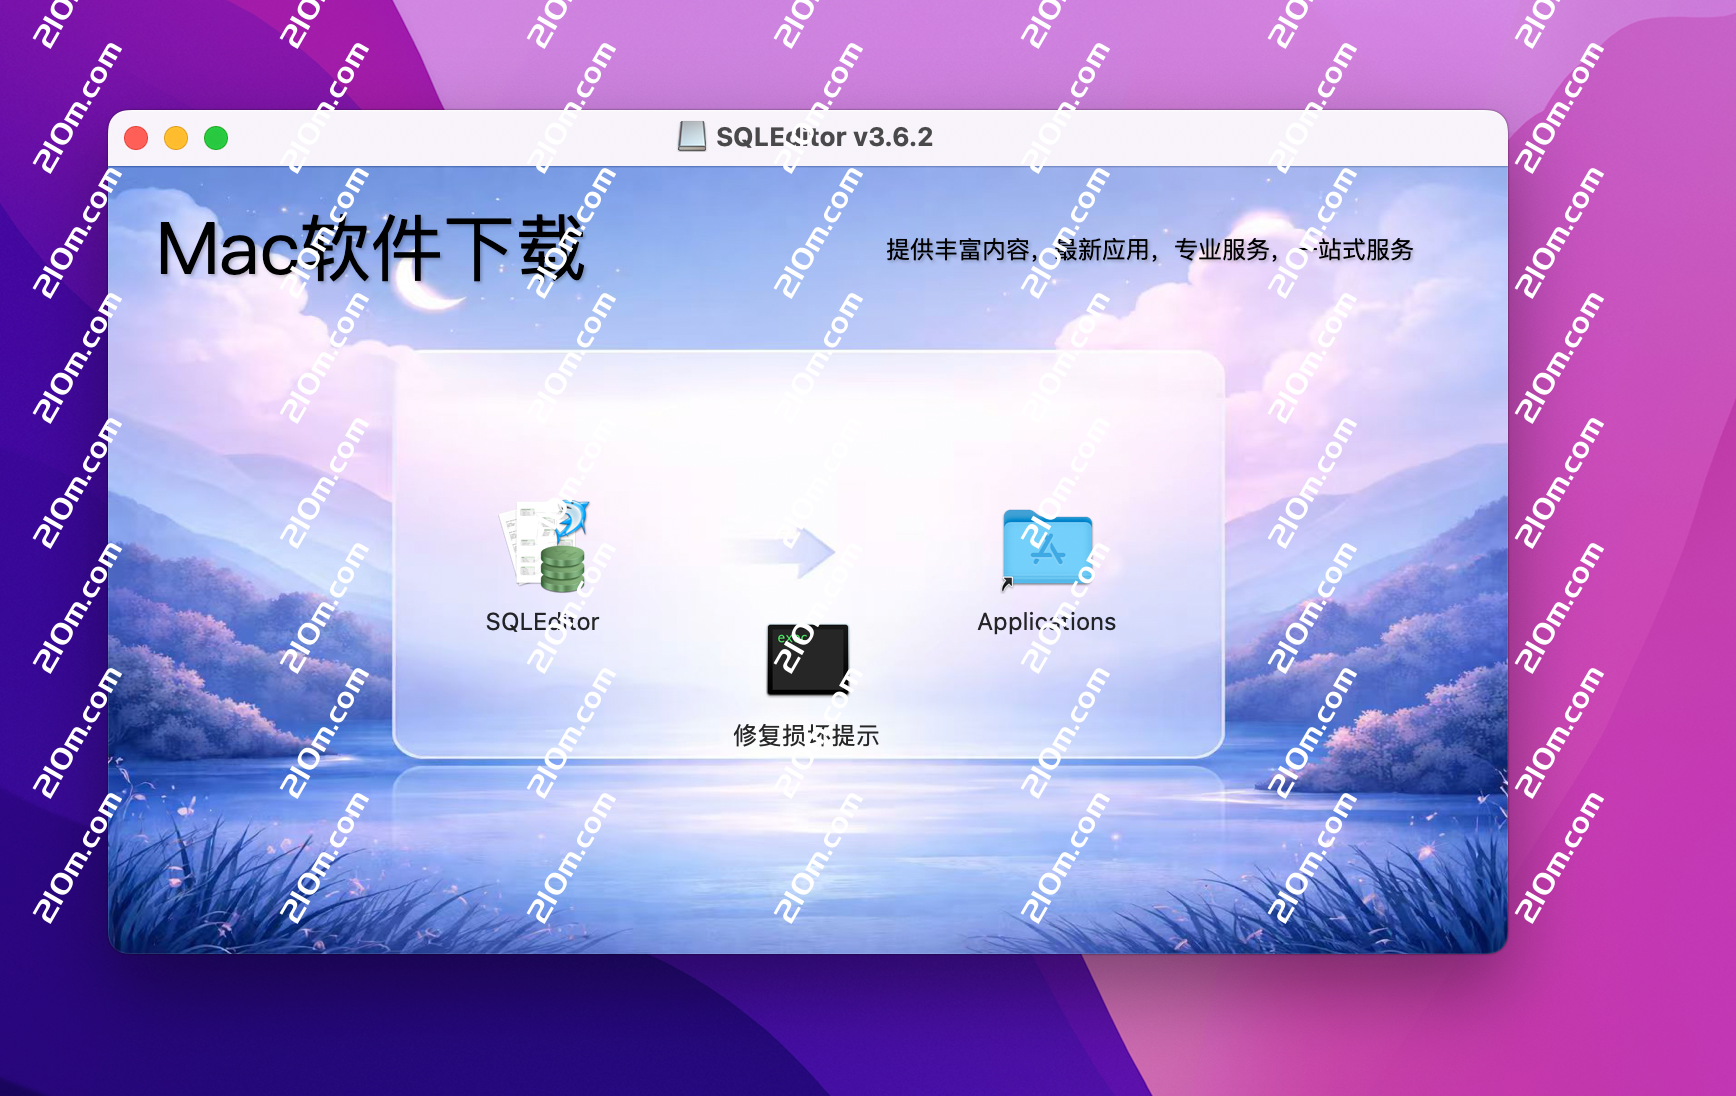1736x1096 pixels.
Task: Select the 修复损坏提示 file label
Action: pyautogui.click(x=806, y=736)
